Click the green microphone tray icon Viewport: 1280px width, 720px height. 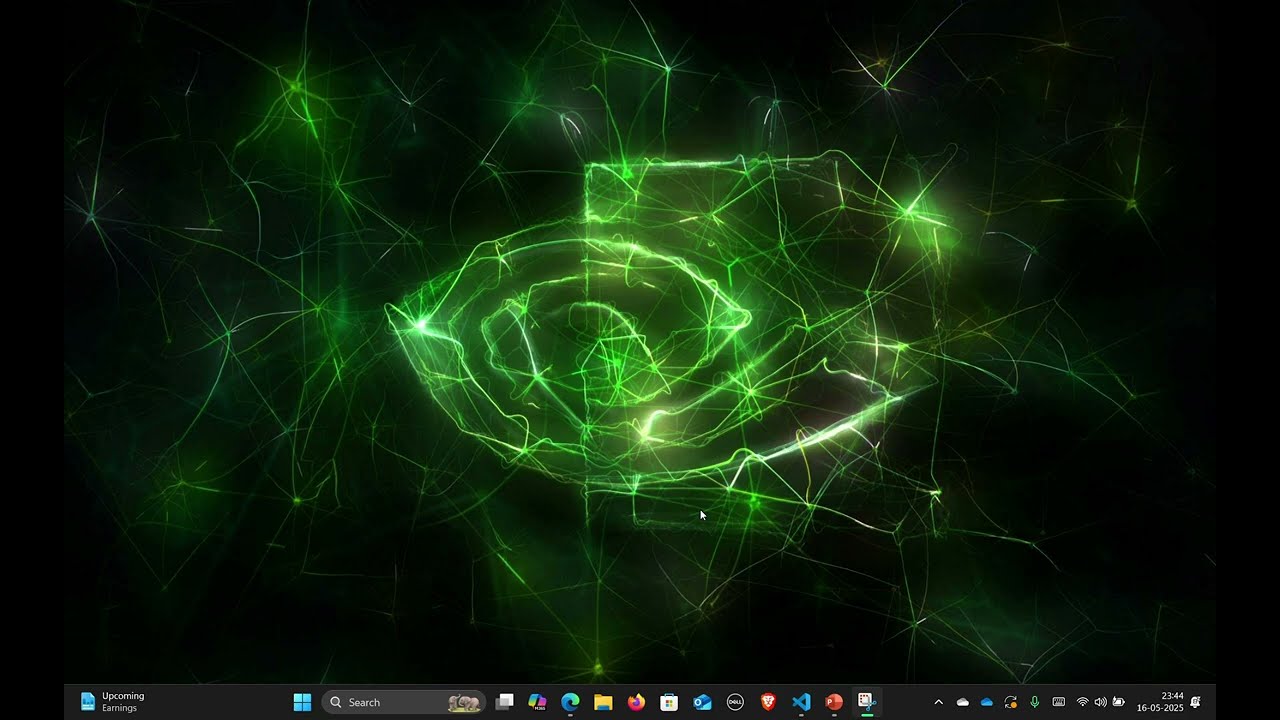pyautogui.click(x=1035, y=702)
